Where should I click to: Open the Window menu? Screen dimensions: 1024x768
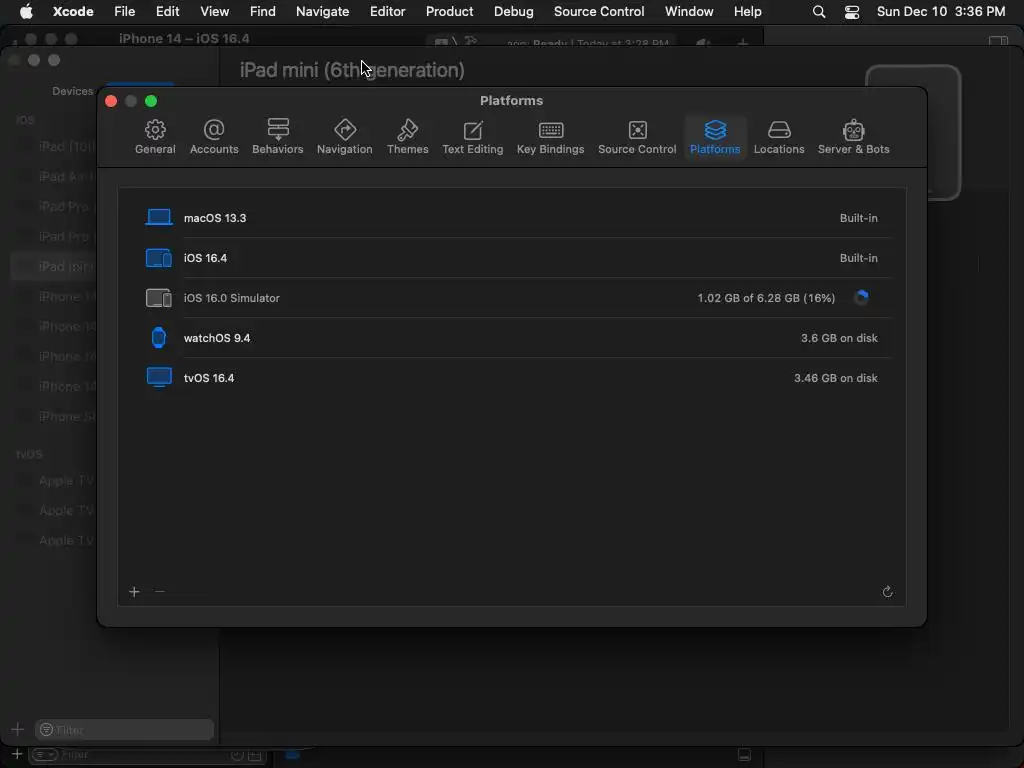689,11
